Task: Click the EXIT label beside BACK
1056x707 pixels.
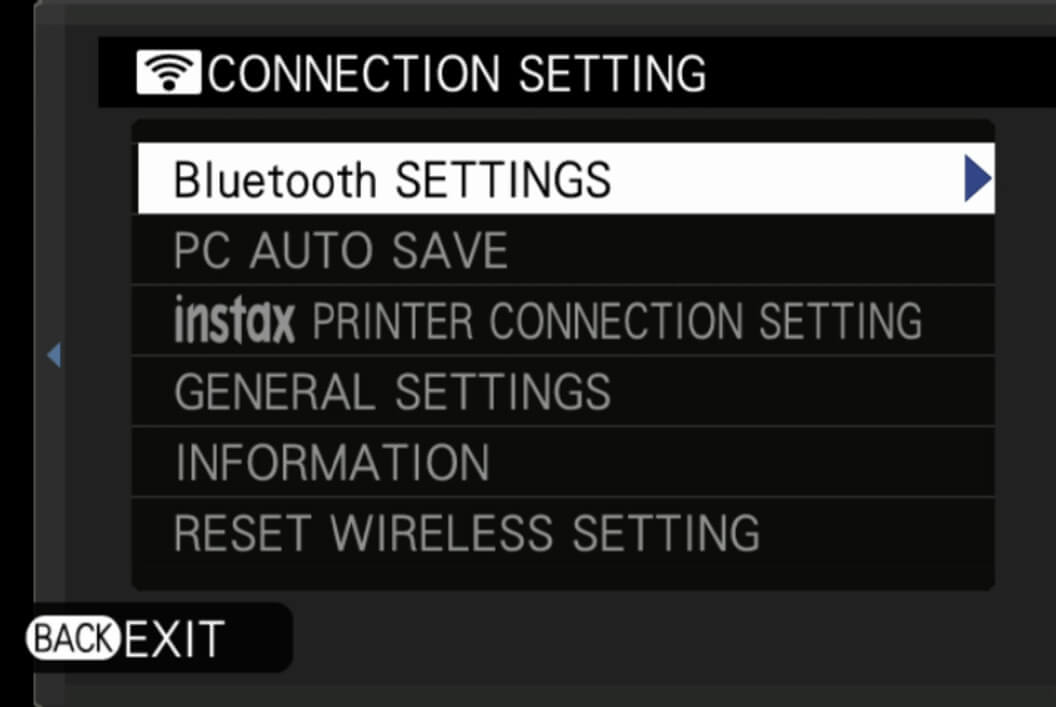Action: tap(174, 639)
